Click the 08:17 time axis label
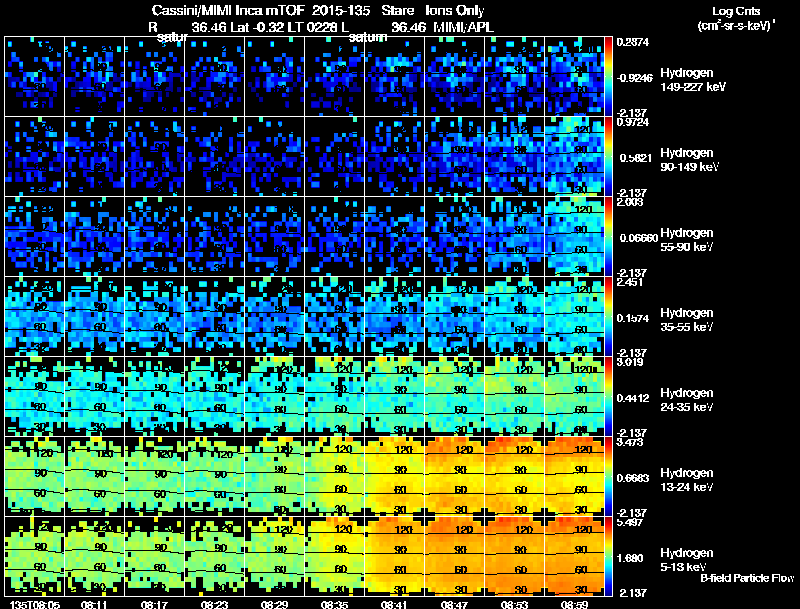Screen dimensions: 800x609 click(154, 605)
